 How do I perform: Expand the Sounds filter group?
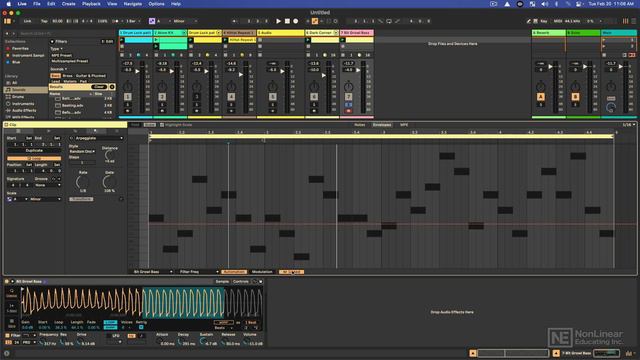point(59,69)
